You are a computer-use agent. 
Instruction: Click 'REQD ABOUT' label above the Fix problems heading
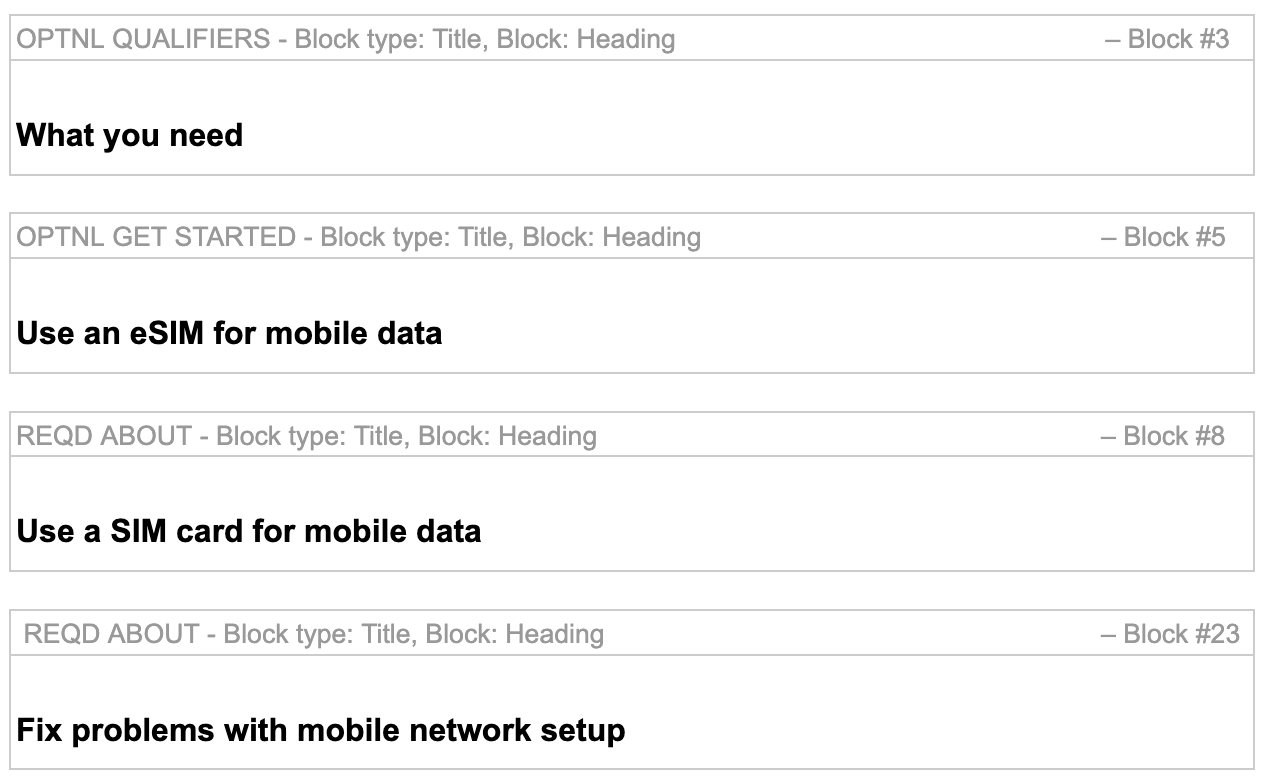(111, 634)
